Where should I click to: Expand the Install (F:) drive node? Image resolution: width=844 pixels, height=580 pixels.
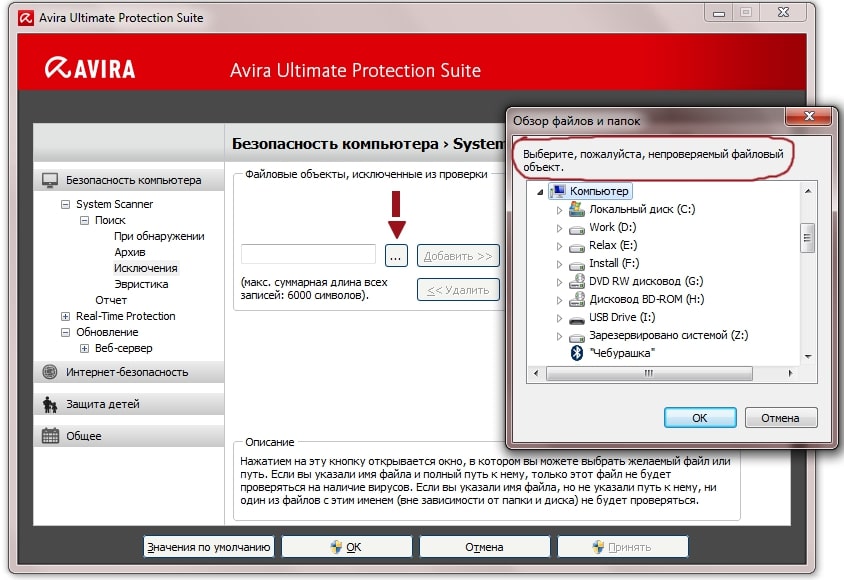click(x=559, y=264)
